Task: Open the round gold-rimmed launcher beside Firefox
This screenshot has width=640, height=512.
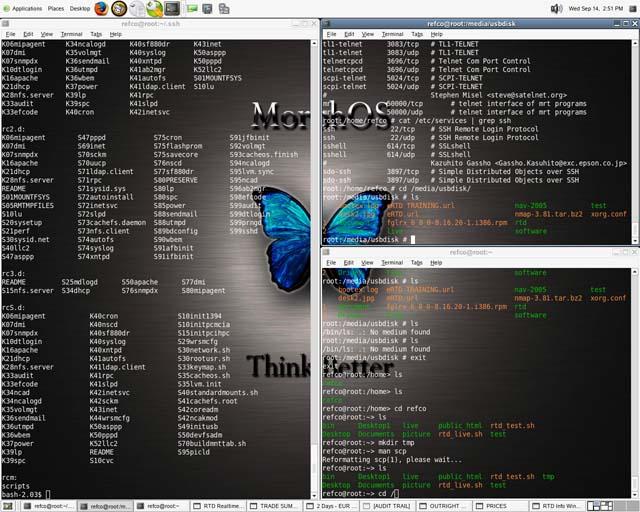Action: [x=119, y=8]
